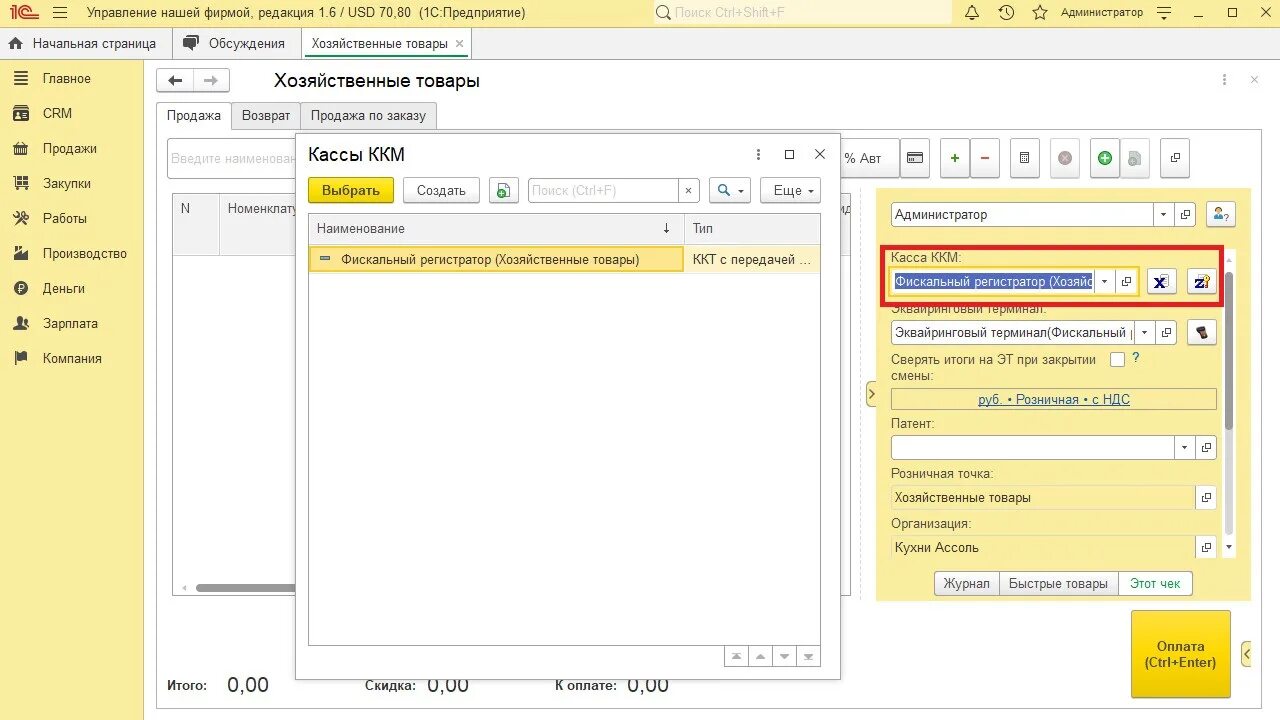1280x720 pixels.
Task: Open the history clock icon
Action: (x=1006, y=13)
